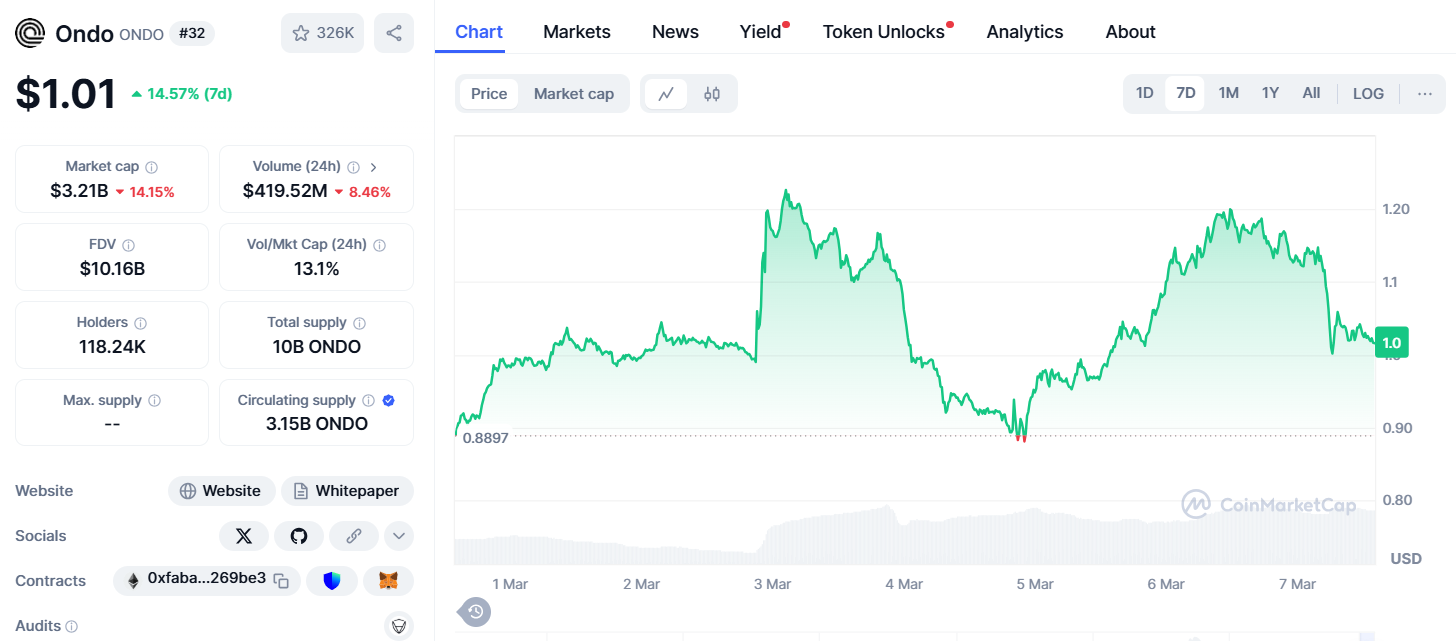
Task: Open the chart more options ellipsis menu
Action: [x=1425, y=94]
